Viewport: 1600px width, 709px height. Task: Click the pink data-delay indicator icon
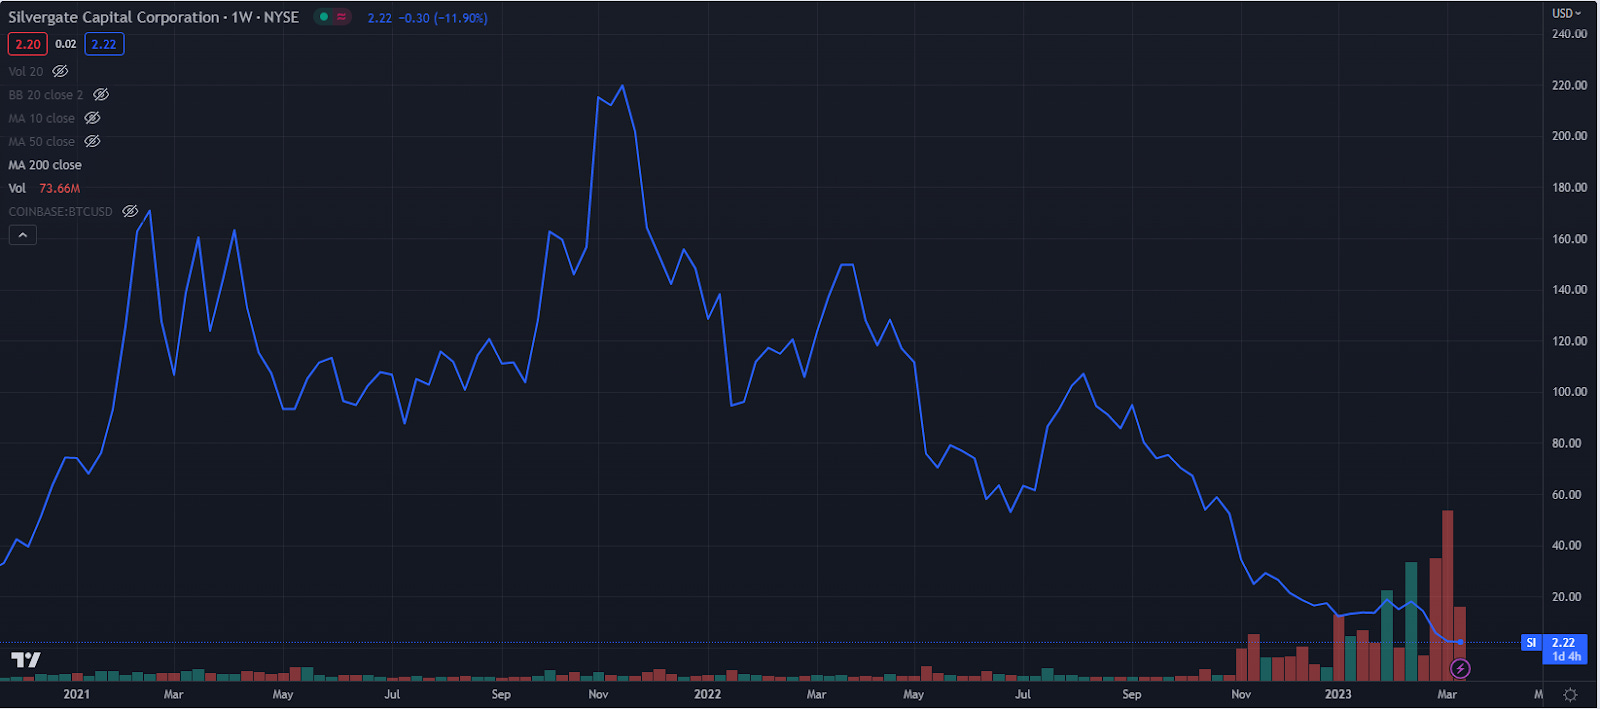tap(342, 17)
